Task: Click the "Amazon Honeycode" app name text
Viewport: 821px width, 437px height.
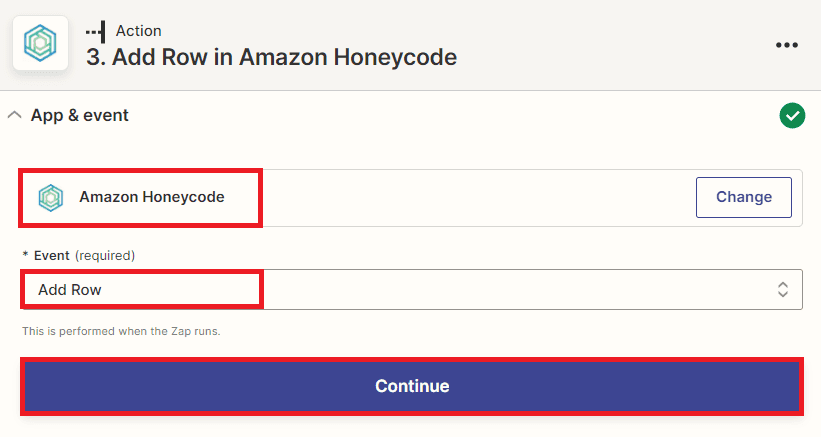Action: [x=152, y=197]
